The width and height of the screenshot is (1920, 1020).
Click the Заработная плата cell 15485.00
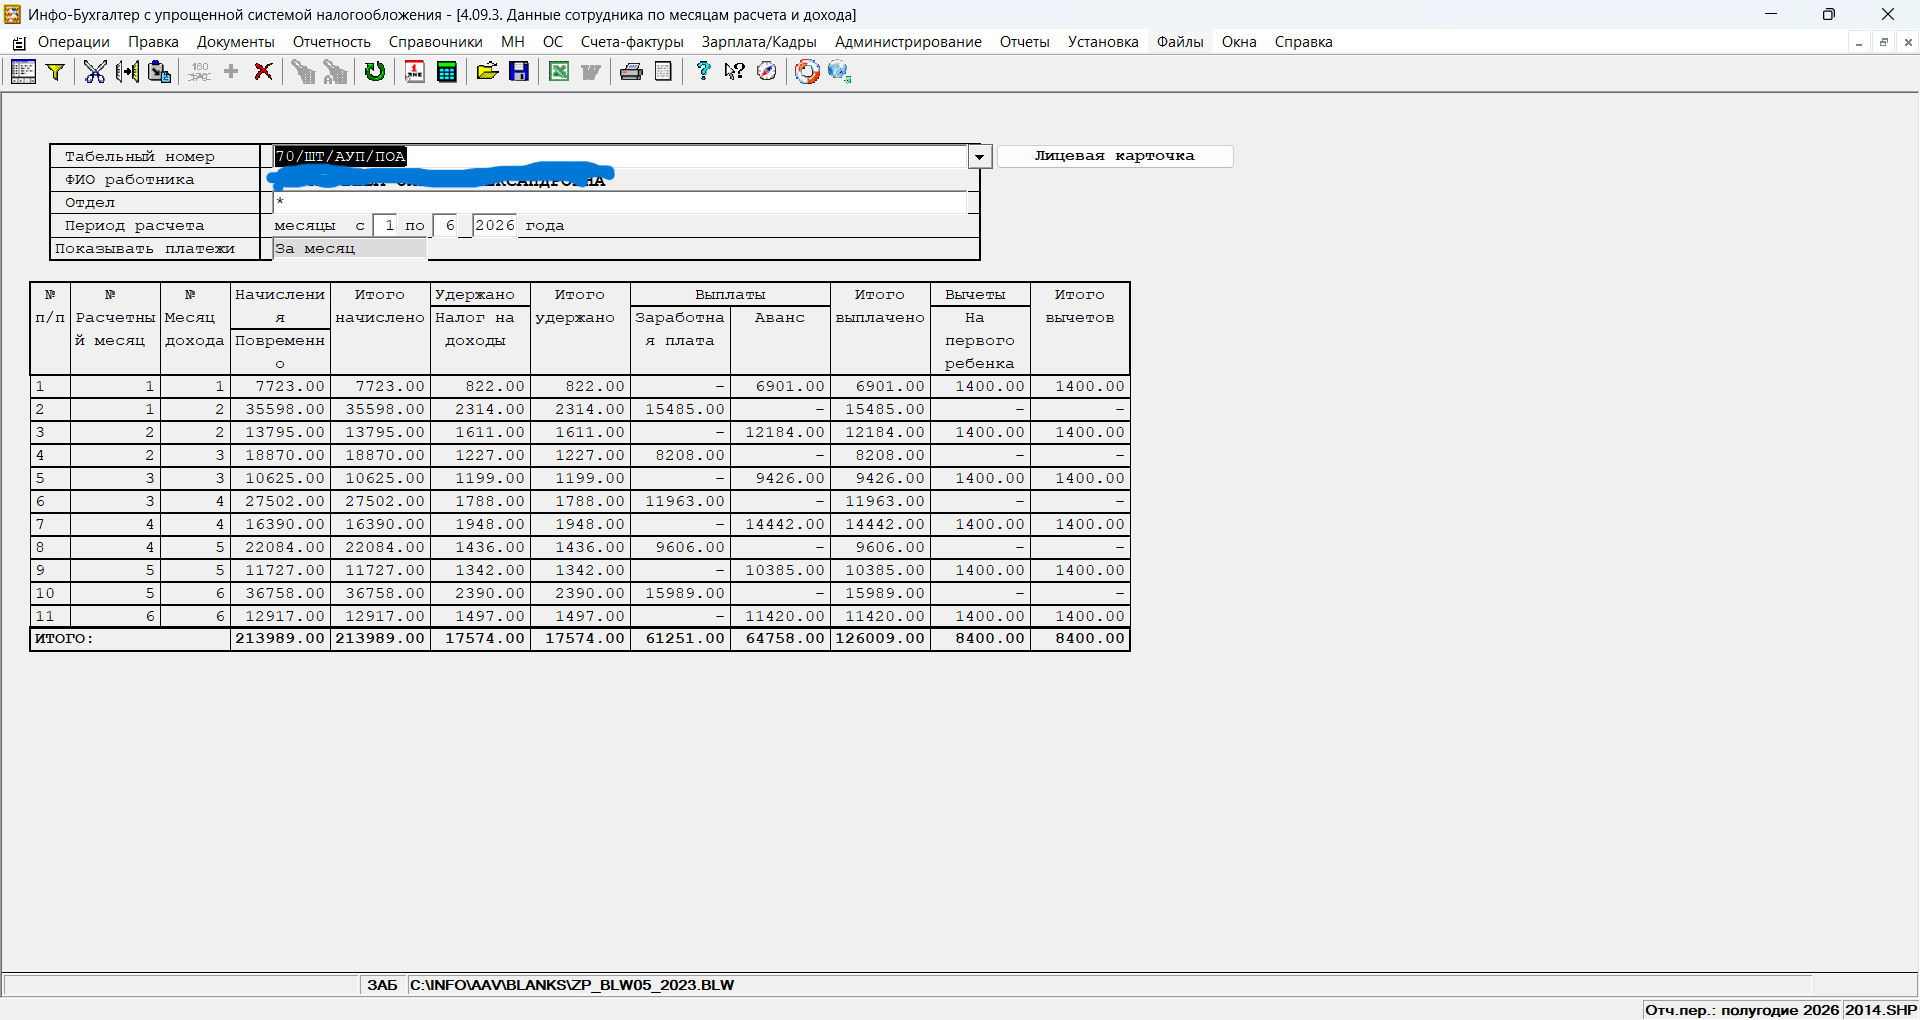tap(680, 409)
